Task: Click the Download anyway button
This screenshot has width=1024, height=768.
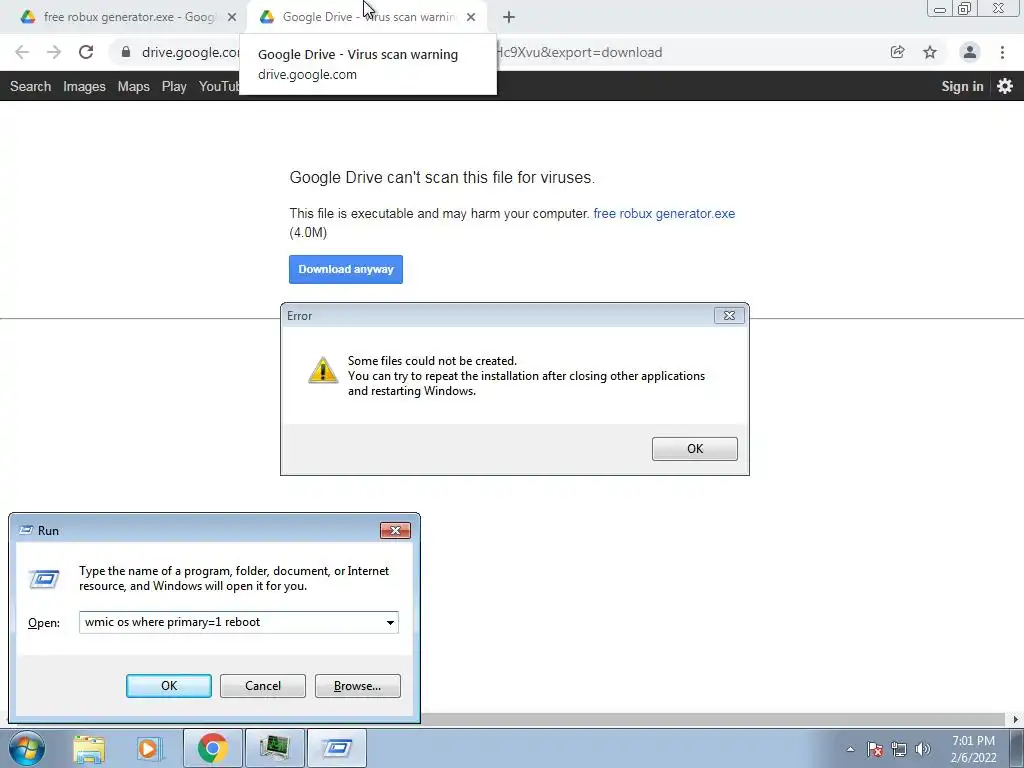Action: [345, 269]
